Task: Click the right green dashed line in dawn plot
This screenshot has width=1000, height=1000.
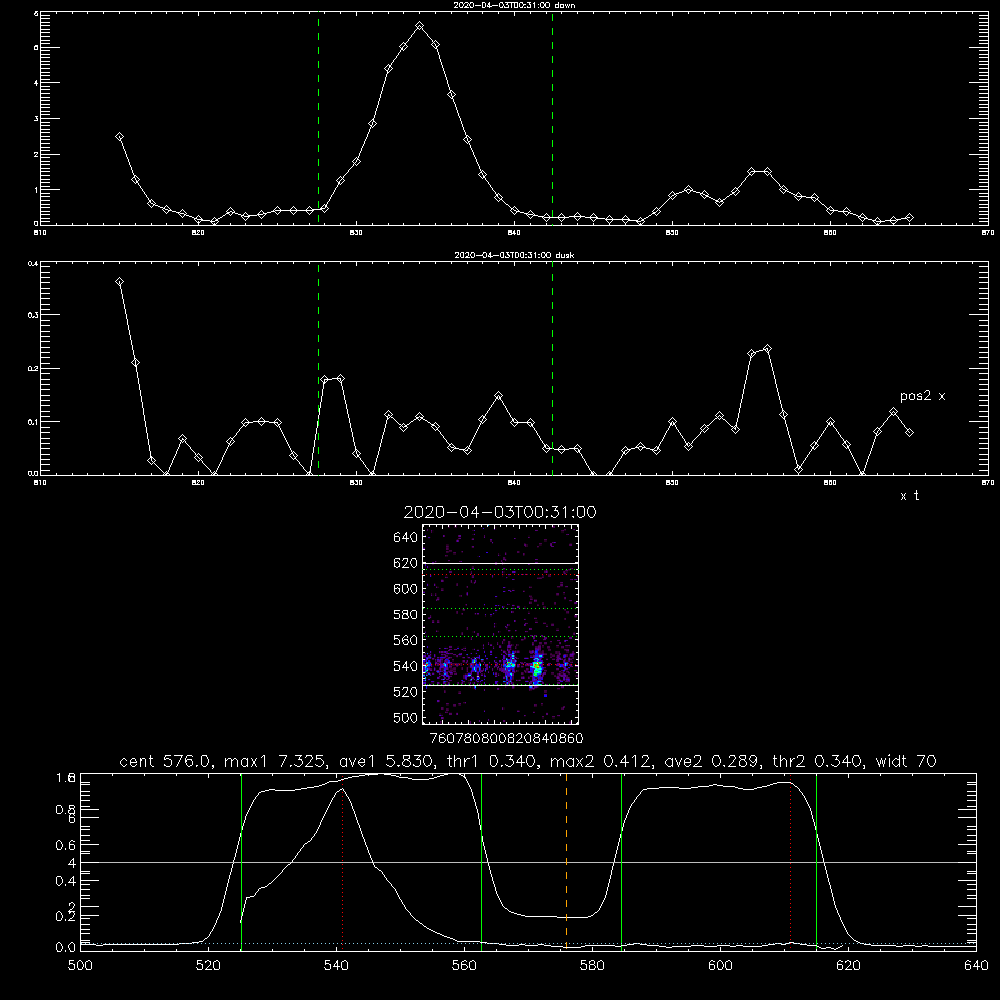Action: coord(552,118)
